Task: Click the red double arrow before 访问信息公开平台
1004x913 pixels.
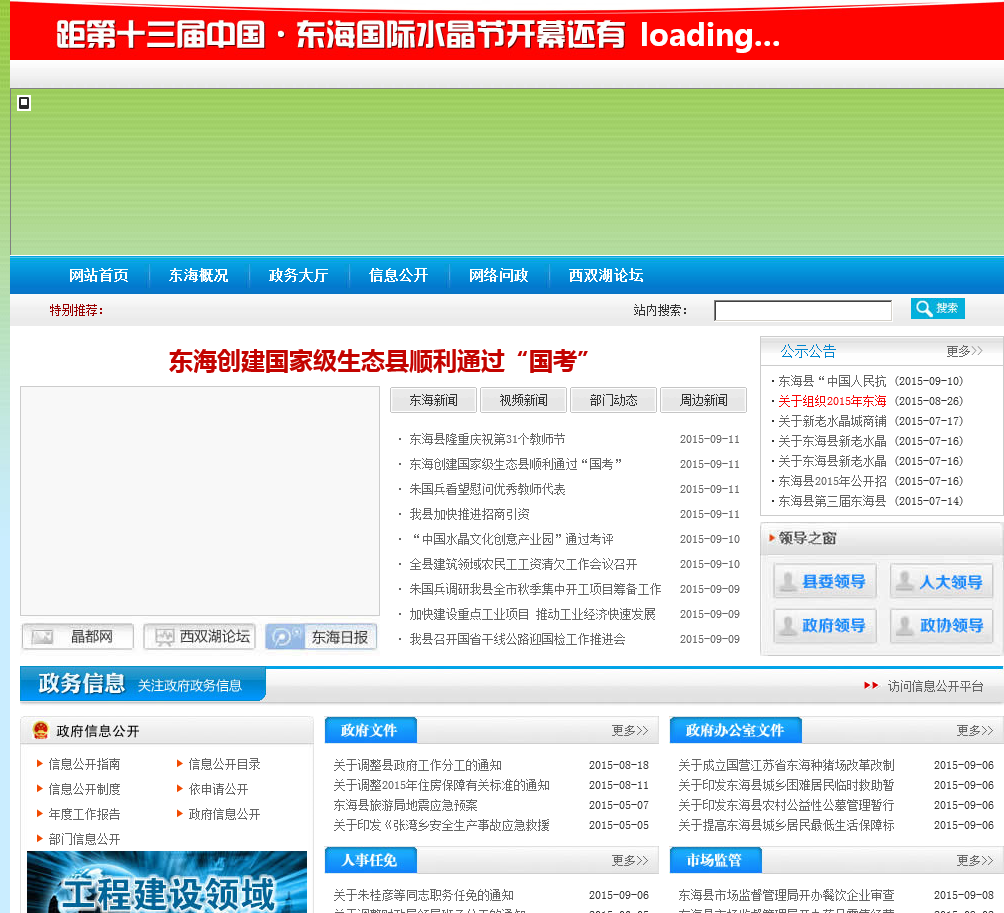Action: 871,686
